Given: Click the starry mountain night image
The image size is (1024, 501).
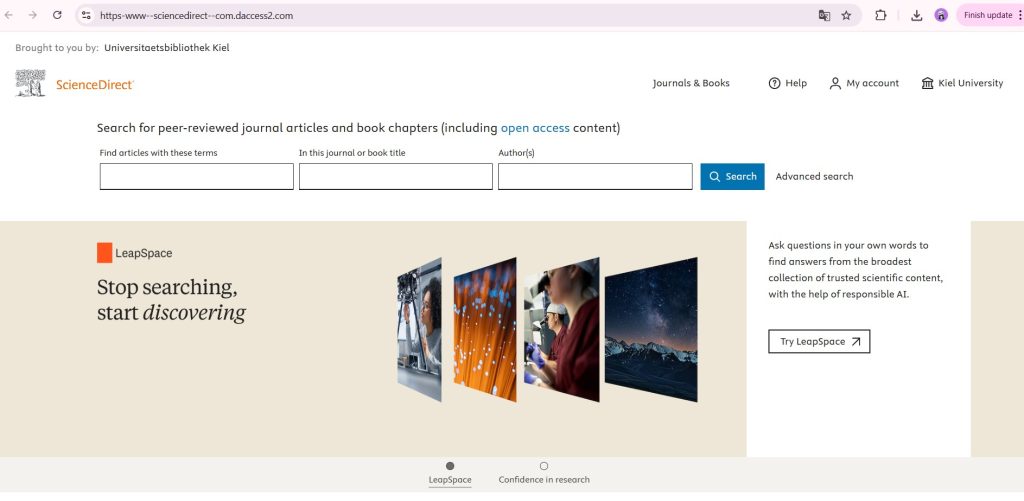Looking at the screenshot, I should [x=651, y=330].
